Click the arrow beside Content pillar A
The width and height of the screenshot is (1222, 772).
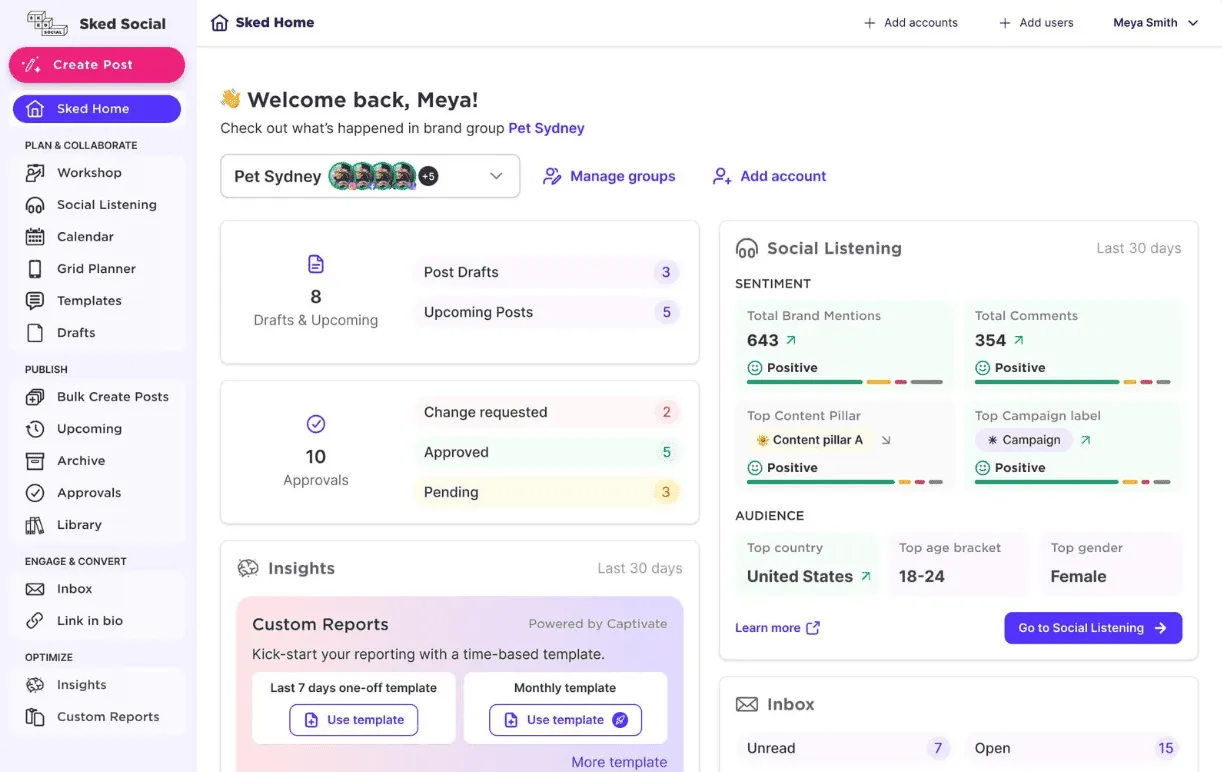(885, 440)
